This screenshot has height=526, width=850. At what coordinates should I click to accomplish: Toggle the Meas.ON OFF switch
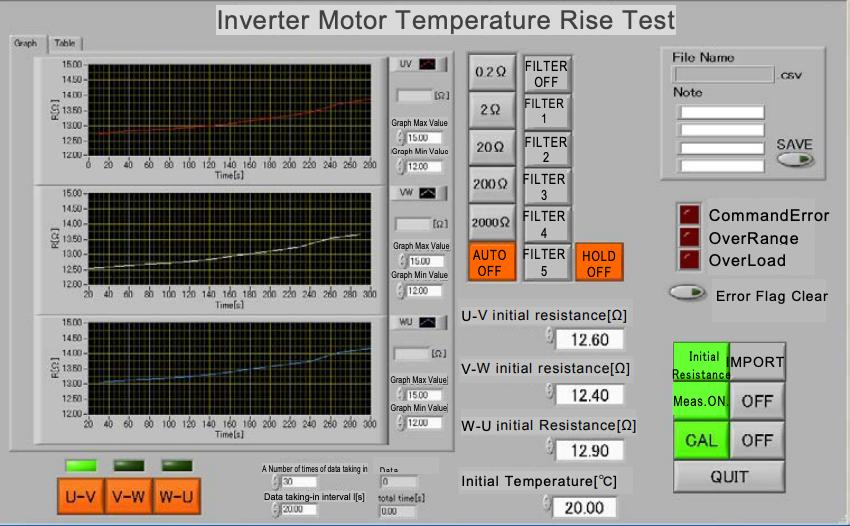click(757, 401)
